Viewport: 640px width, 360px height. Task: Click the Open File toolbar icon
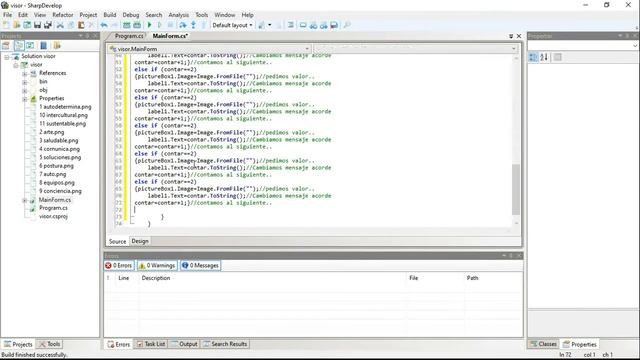click(x=17, y=25)
